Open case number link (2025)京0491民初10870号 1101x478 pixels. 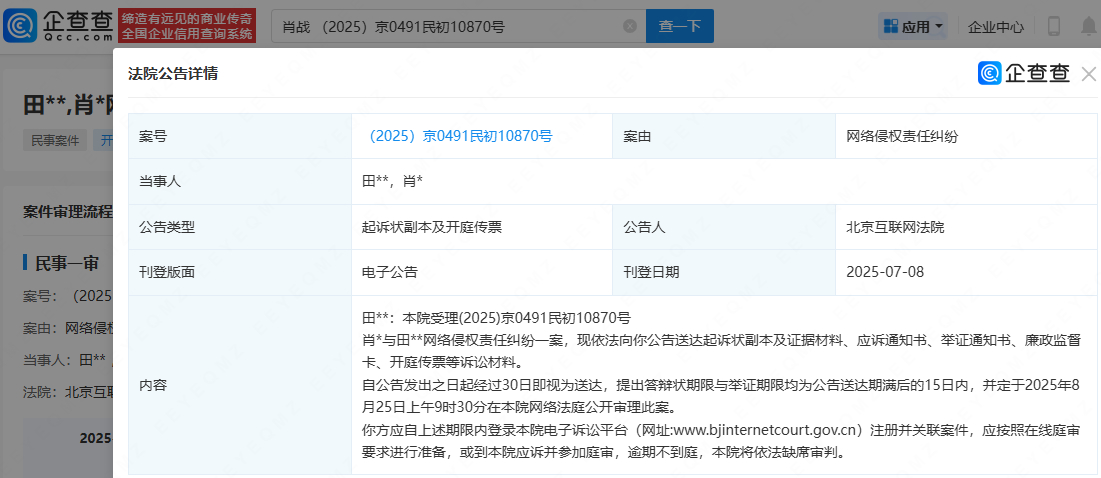click(x=460, y=136)
